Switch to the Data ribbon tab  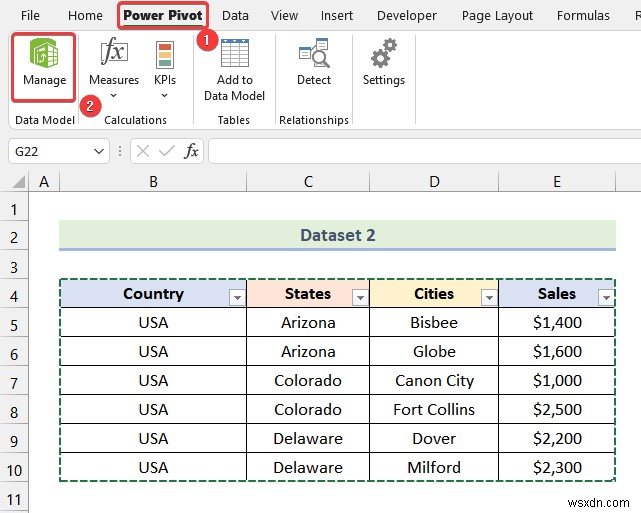pyautogui.click(x=235, y=16)
